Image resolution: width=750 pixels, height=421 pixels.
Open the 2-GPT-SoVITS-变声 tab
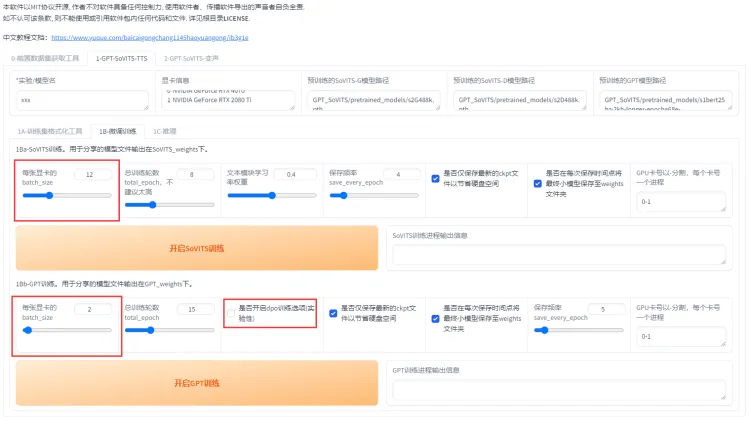[x=191, y=58]
